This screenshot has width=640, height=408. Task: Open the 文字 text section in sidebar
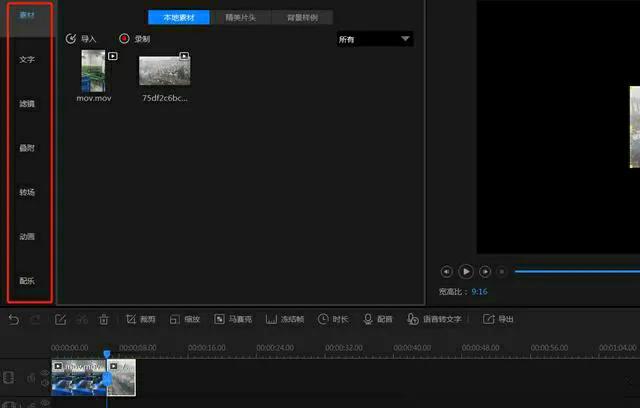pyautogui.click(x=27, y=60)
